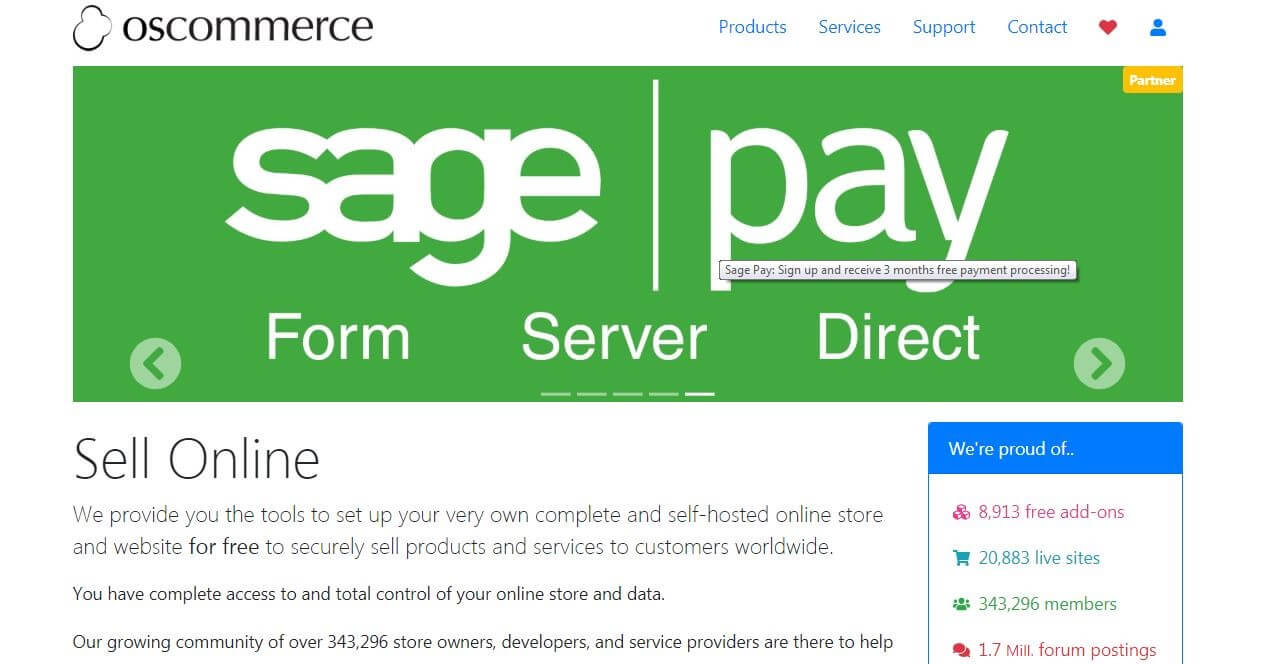The height and width of the screenshot is (664, 1280).
Task: Click the free add-ons cubes icon
Action: pos(962,513)
